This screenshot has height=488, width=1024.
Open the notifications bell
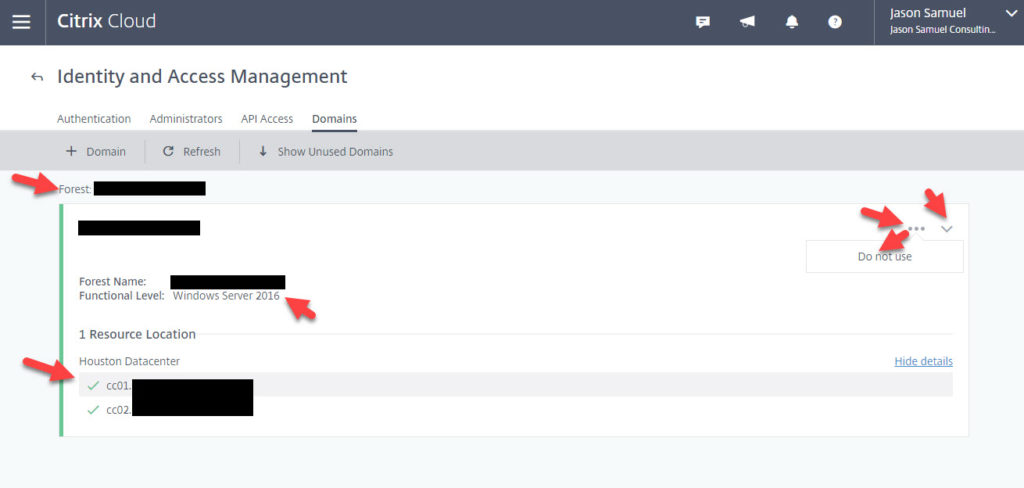click(790, 22)
